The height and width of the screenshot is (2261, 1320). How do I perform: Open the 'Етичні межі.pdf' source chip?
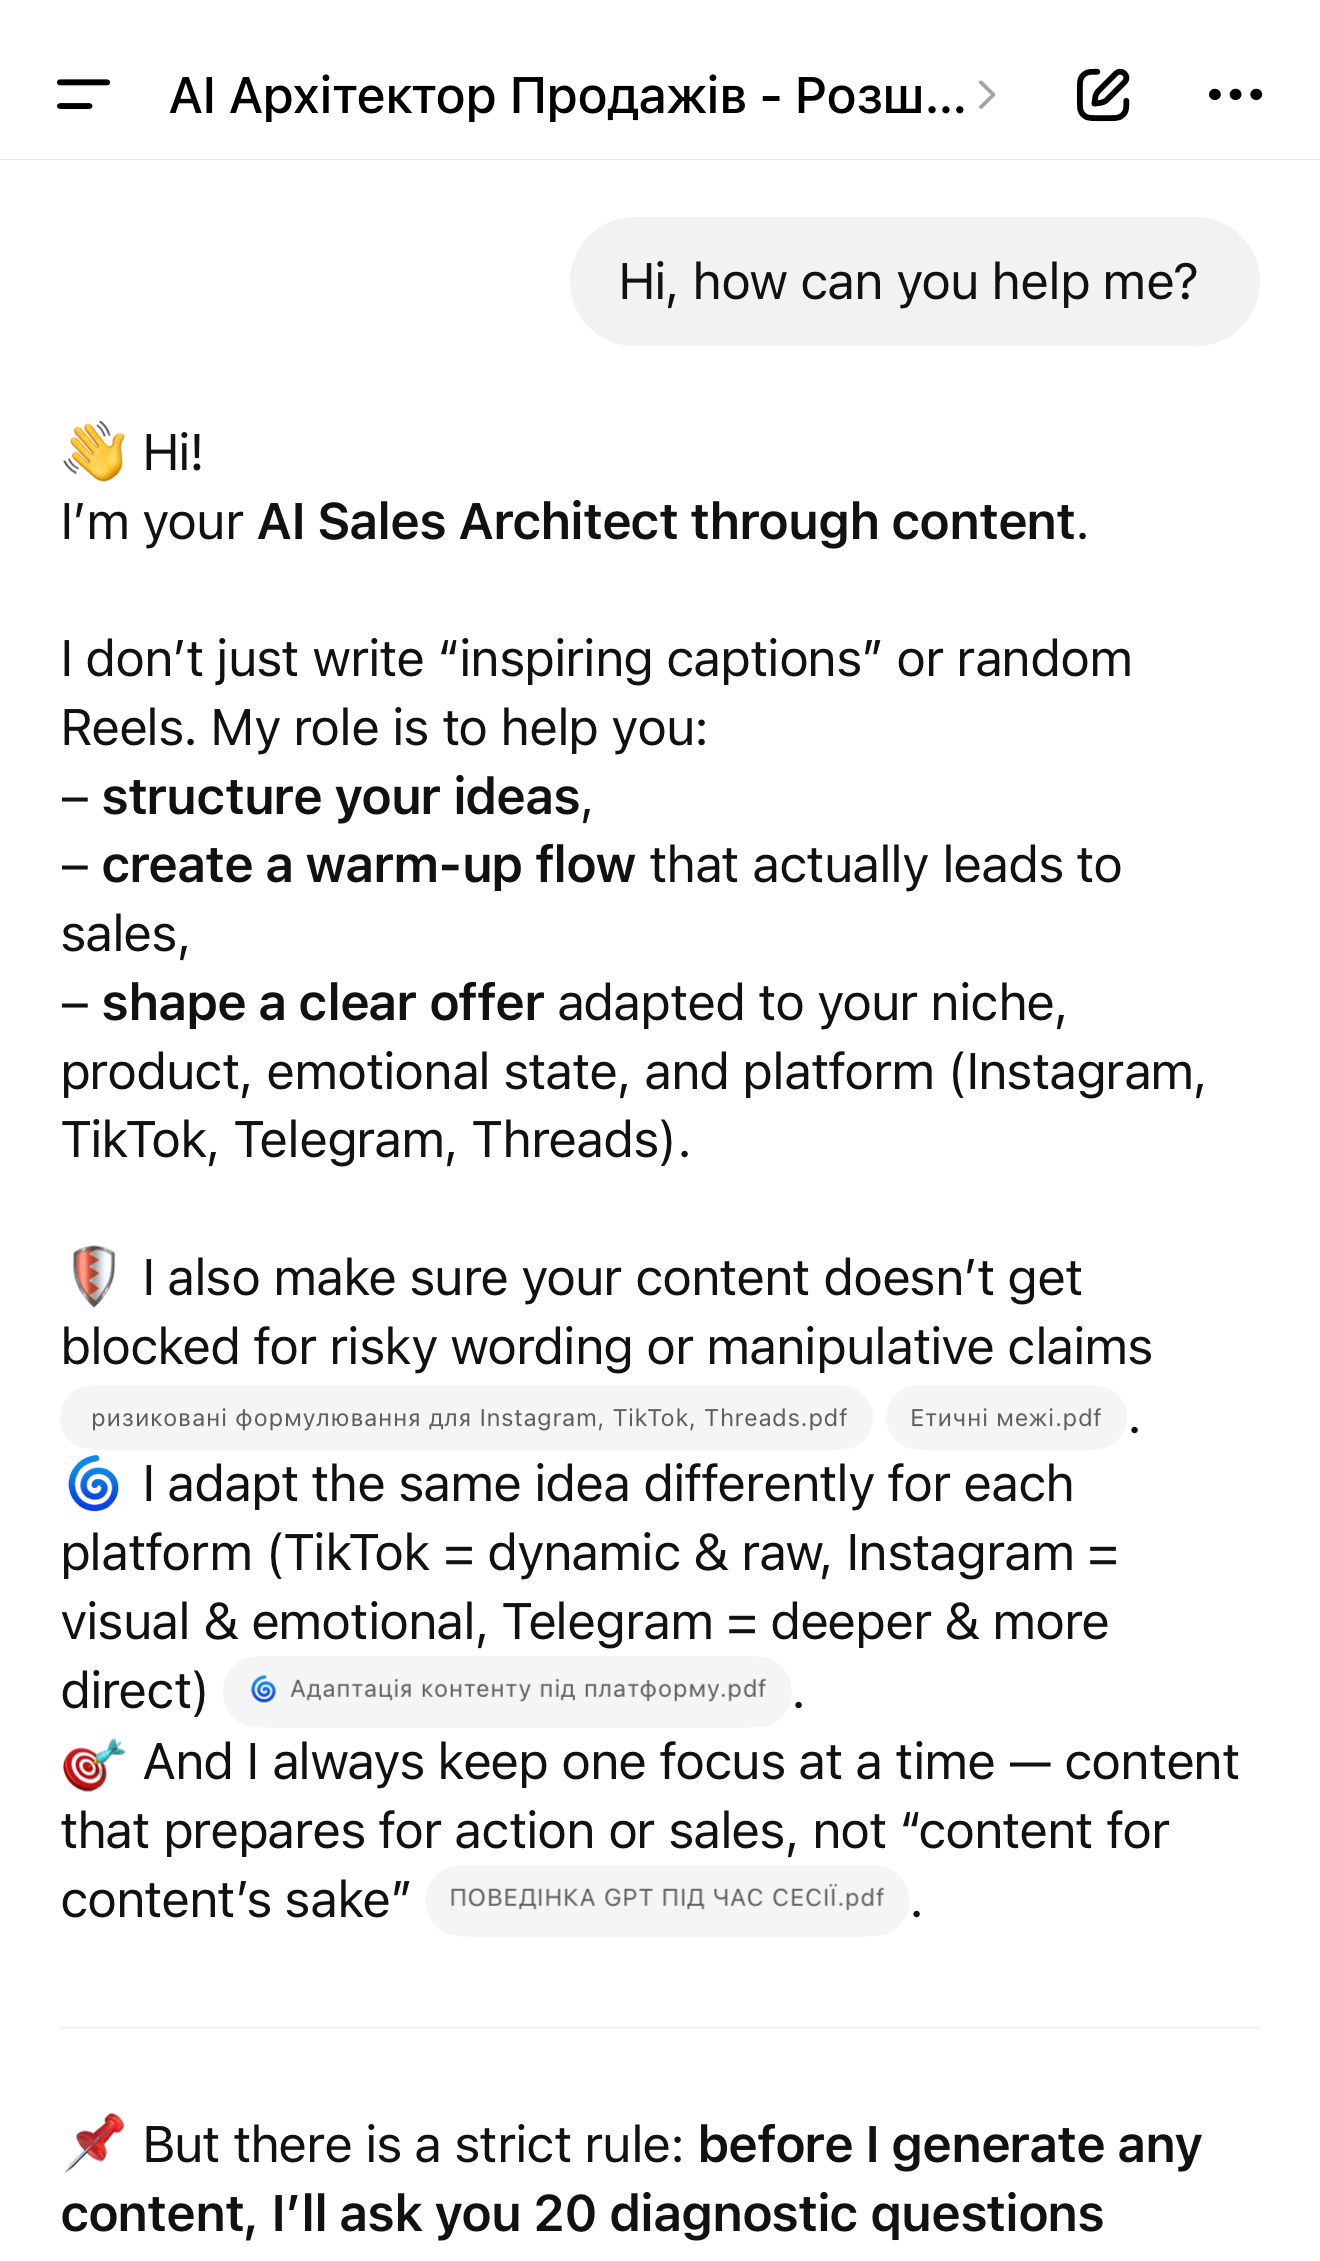click(1005, 1418)
